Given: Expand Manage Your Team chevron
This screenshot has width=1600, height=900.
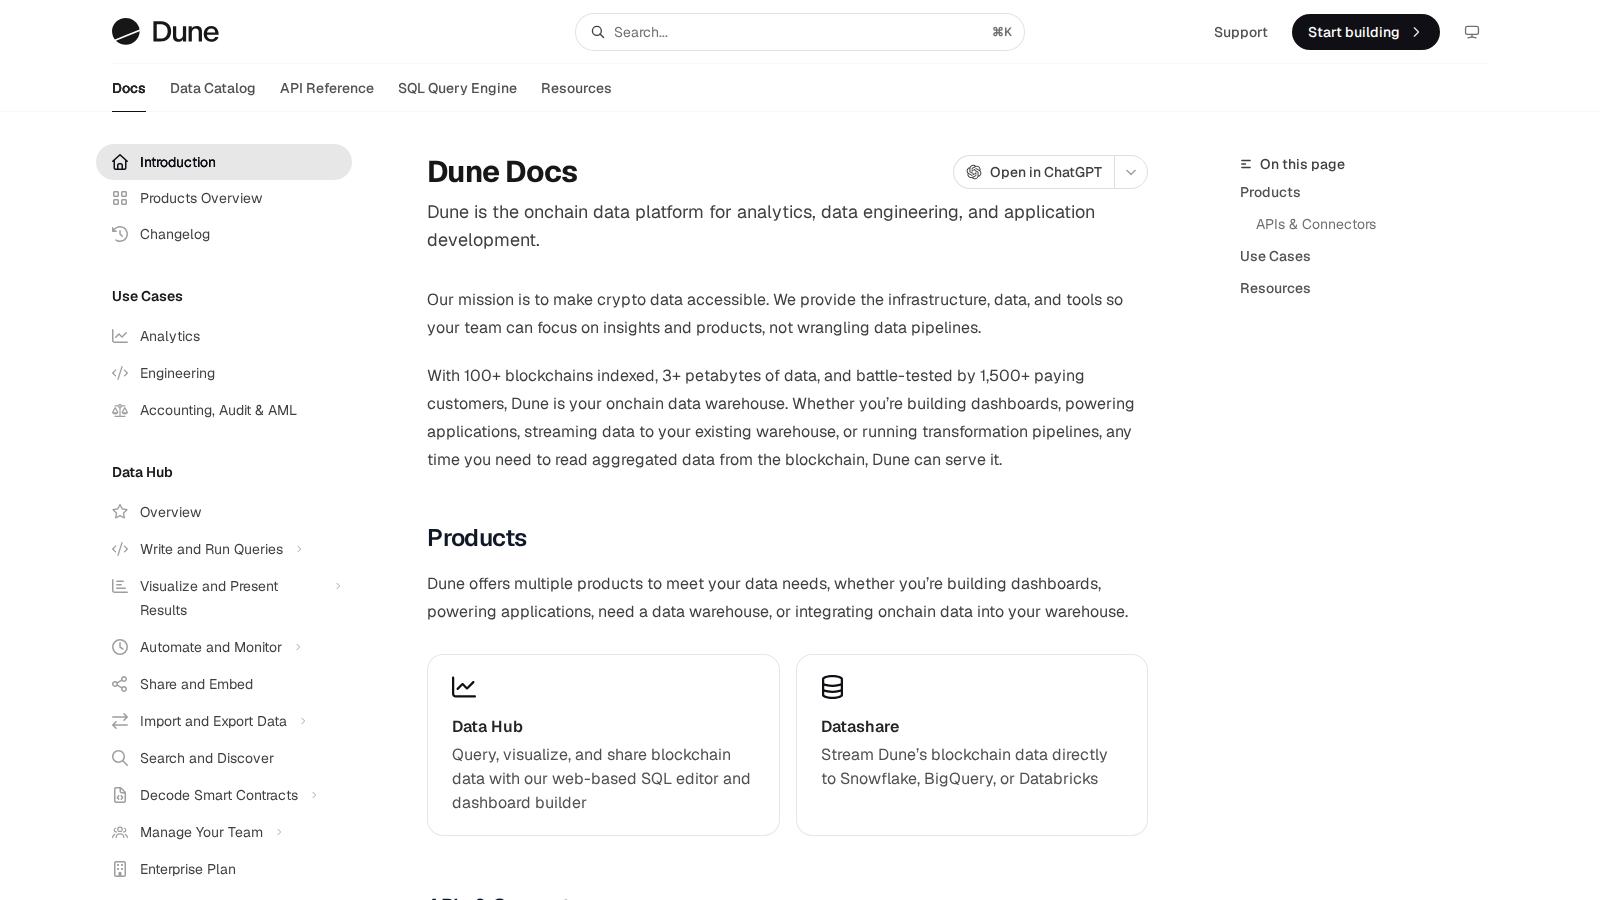Looking at the screenshot, I should click(x=279, y=832).
